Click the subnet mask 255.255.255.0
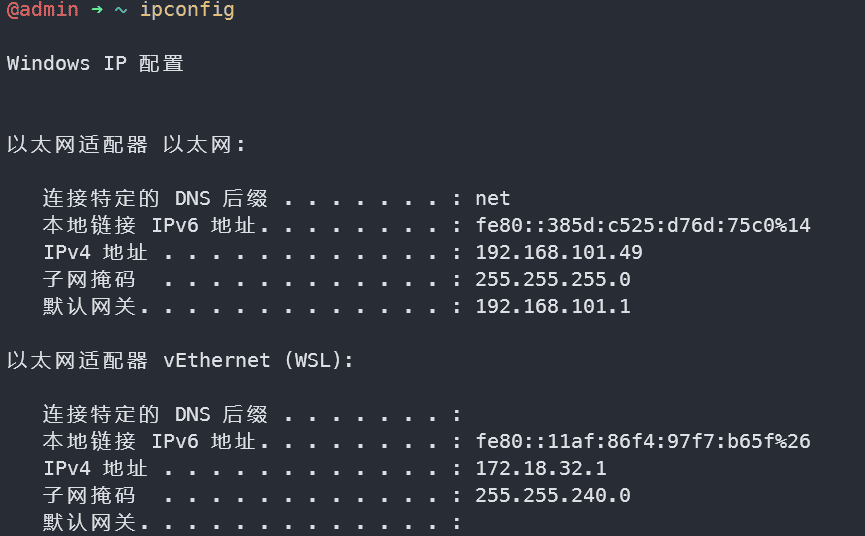 pos(552,280)
